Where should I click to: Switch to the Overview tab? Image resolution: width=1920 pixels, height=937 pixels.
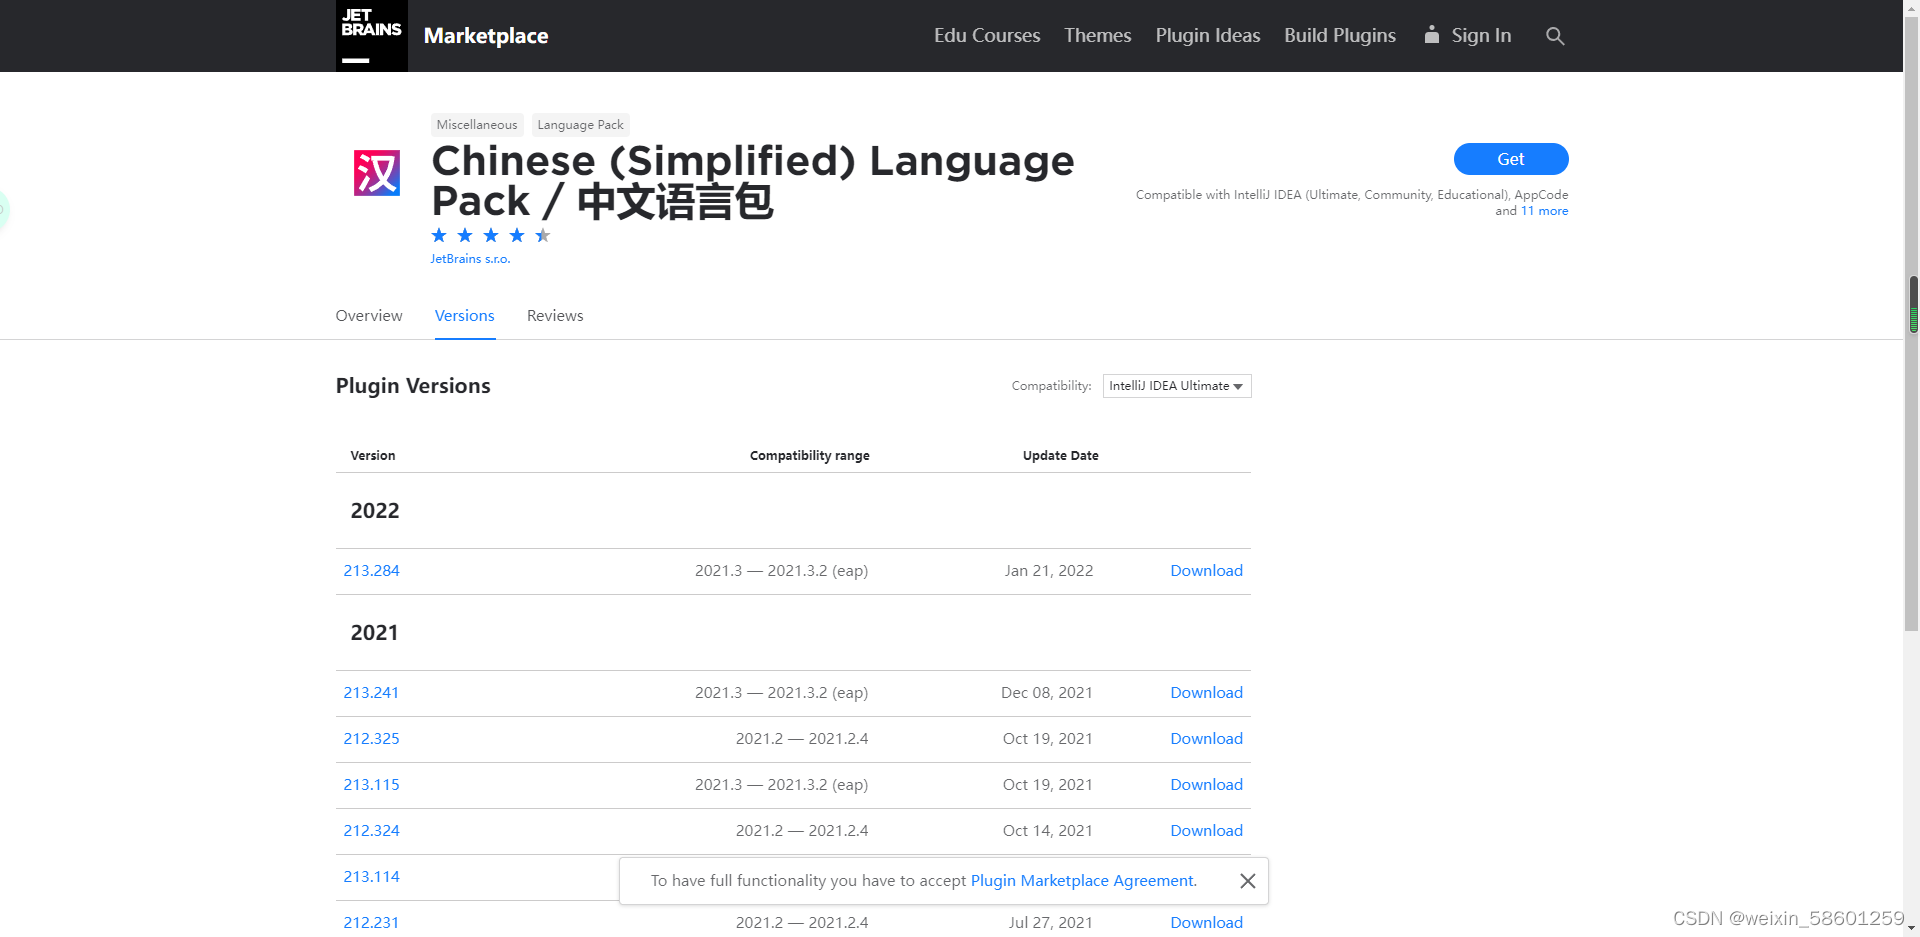369,315
